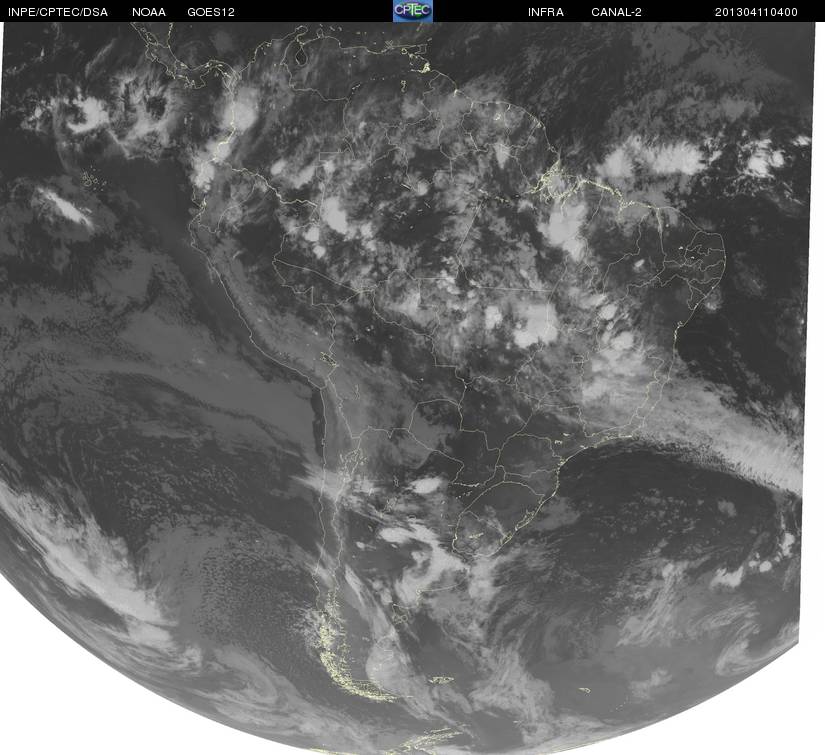Click the NOAA label in the header
The height and width of the screenshot is (755, 825).
(149, 12)
